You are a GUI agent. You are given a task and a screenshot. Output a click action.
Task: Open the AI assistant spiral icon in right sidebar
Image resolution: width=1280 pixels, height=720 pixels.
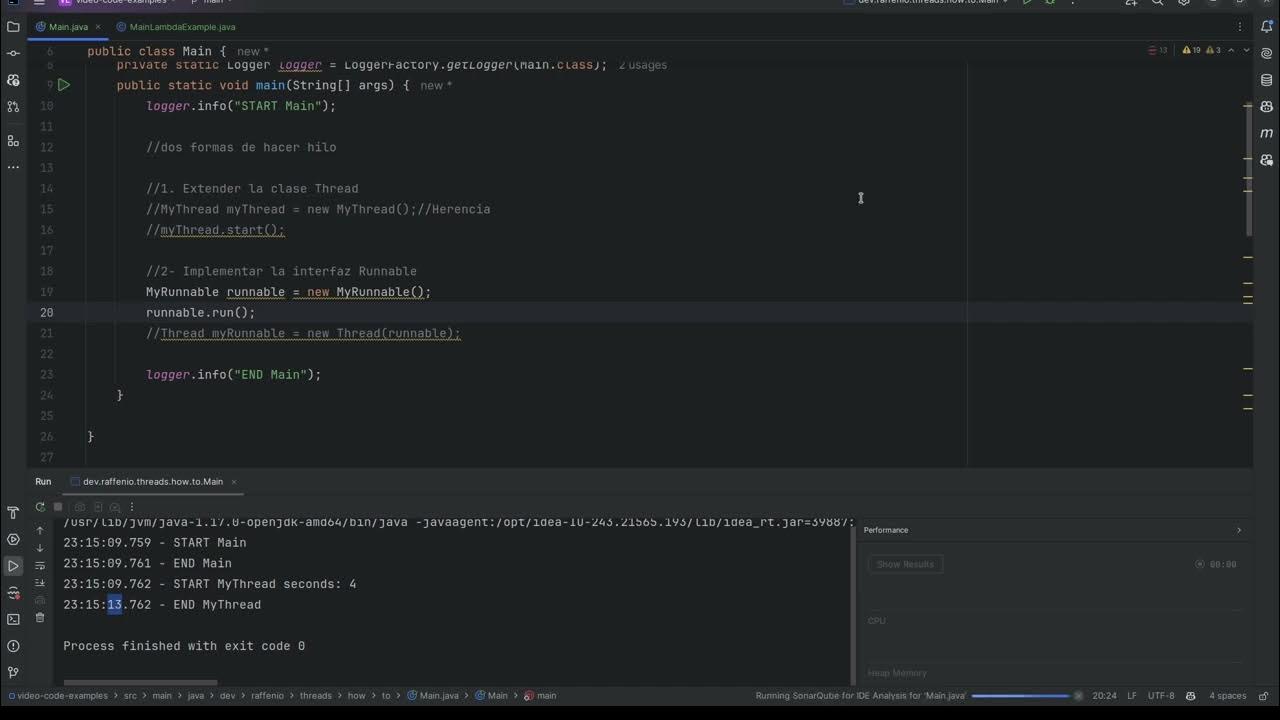pyautogui.click(x=1267, y=54)
